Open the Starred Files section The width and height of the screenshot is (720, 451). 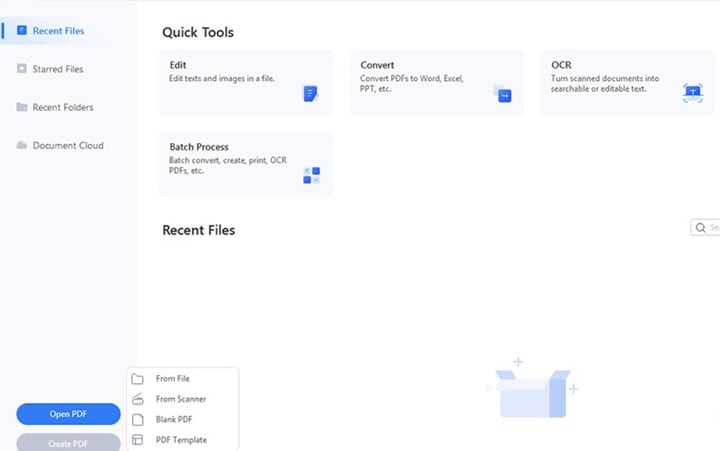(58, 69)
